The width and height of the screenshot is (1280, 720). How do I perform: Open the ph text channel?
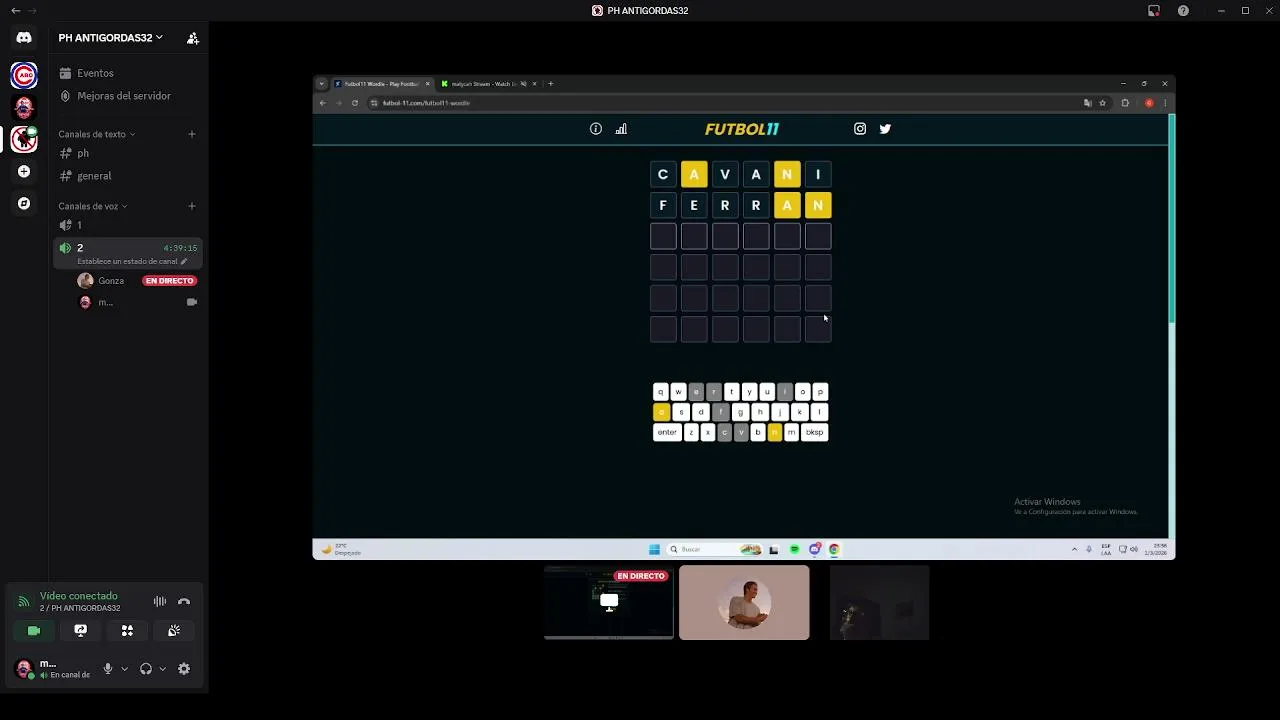click(x=128, y=153)
